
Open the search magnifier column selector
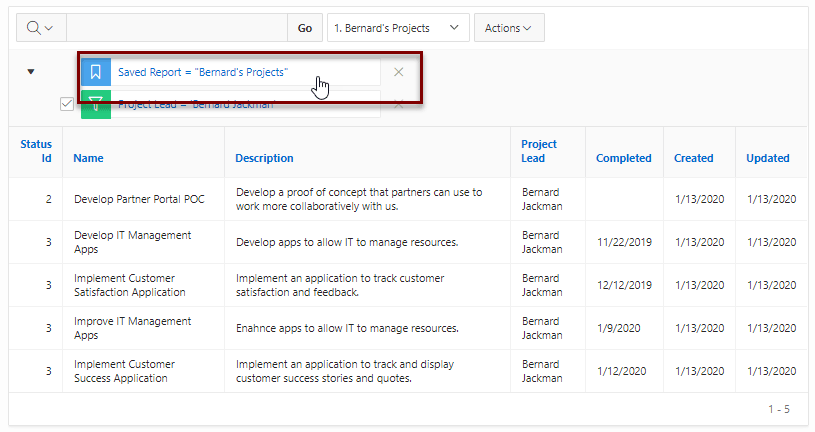(x=41, y=28)
